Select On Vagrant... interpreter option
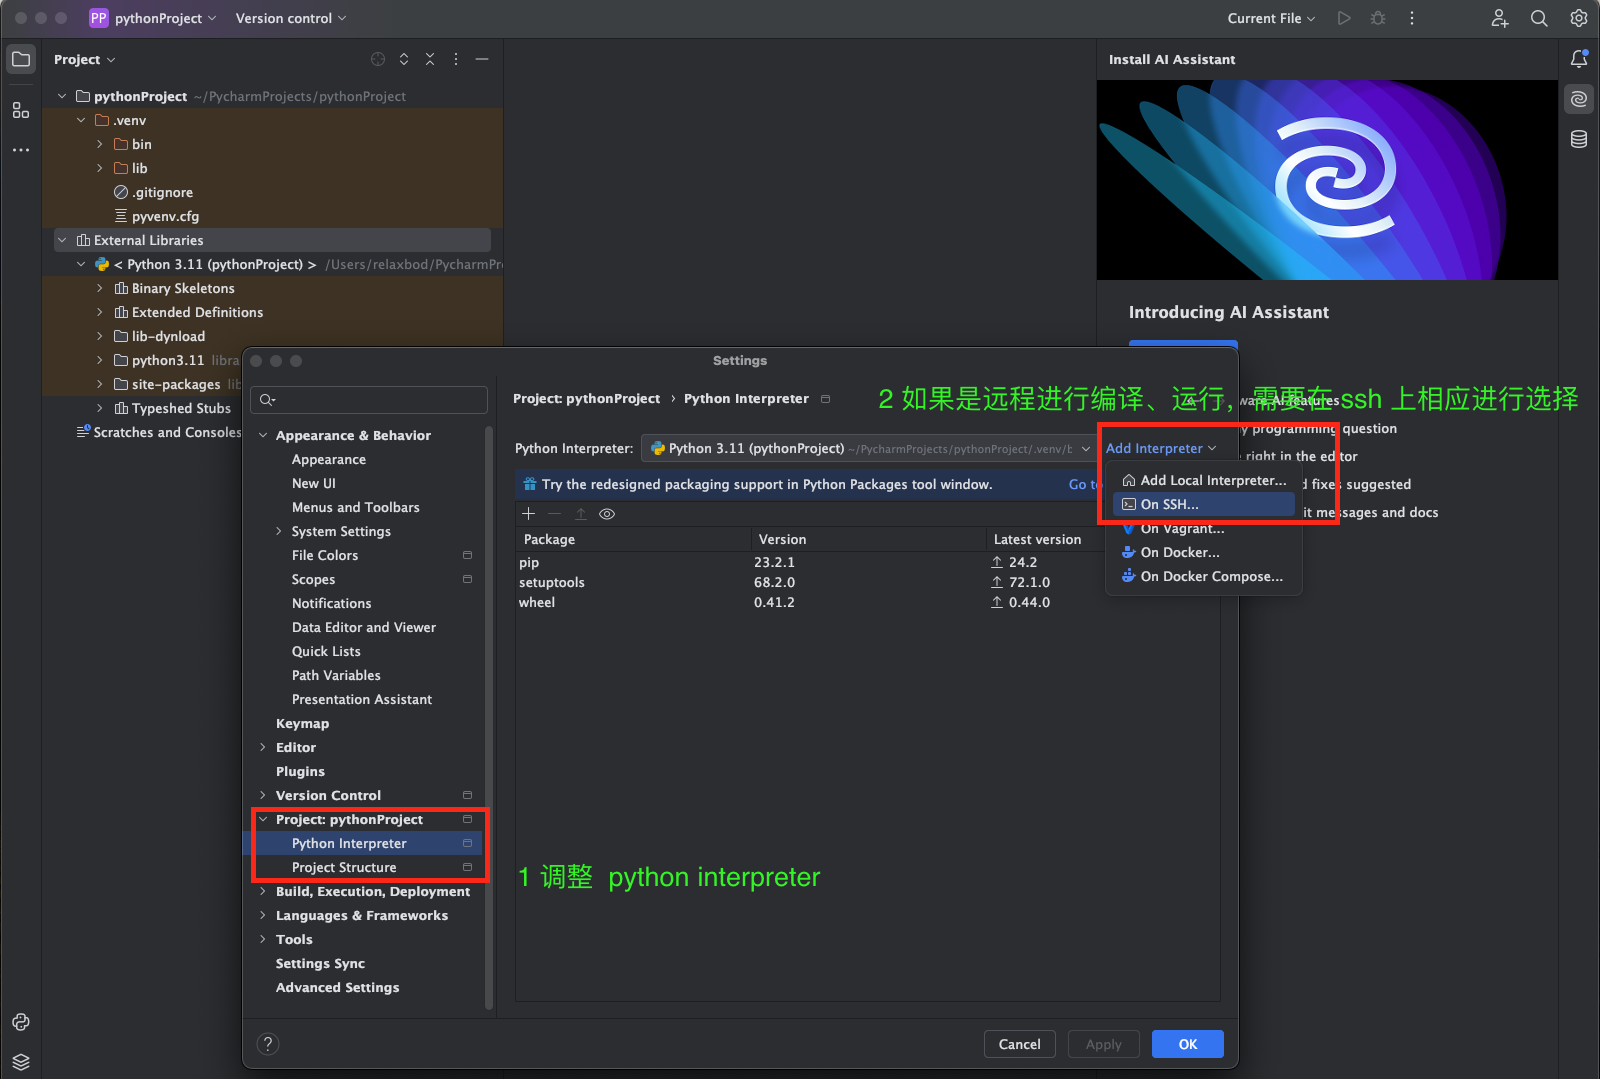This screenshot has width=1600, height=1079. [1204, 529]
